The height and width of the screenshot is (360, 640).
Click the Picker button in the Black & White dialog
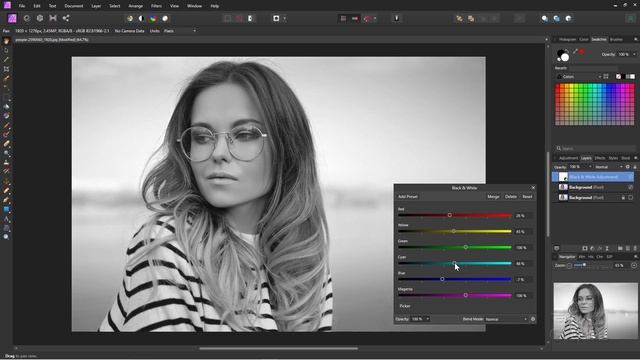tap(405, 306)
